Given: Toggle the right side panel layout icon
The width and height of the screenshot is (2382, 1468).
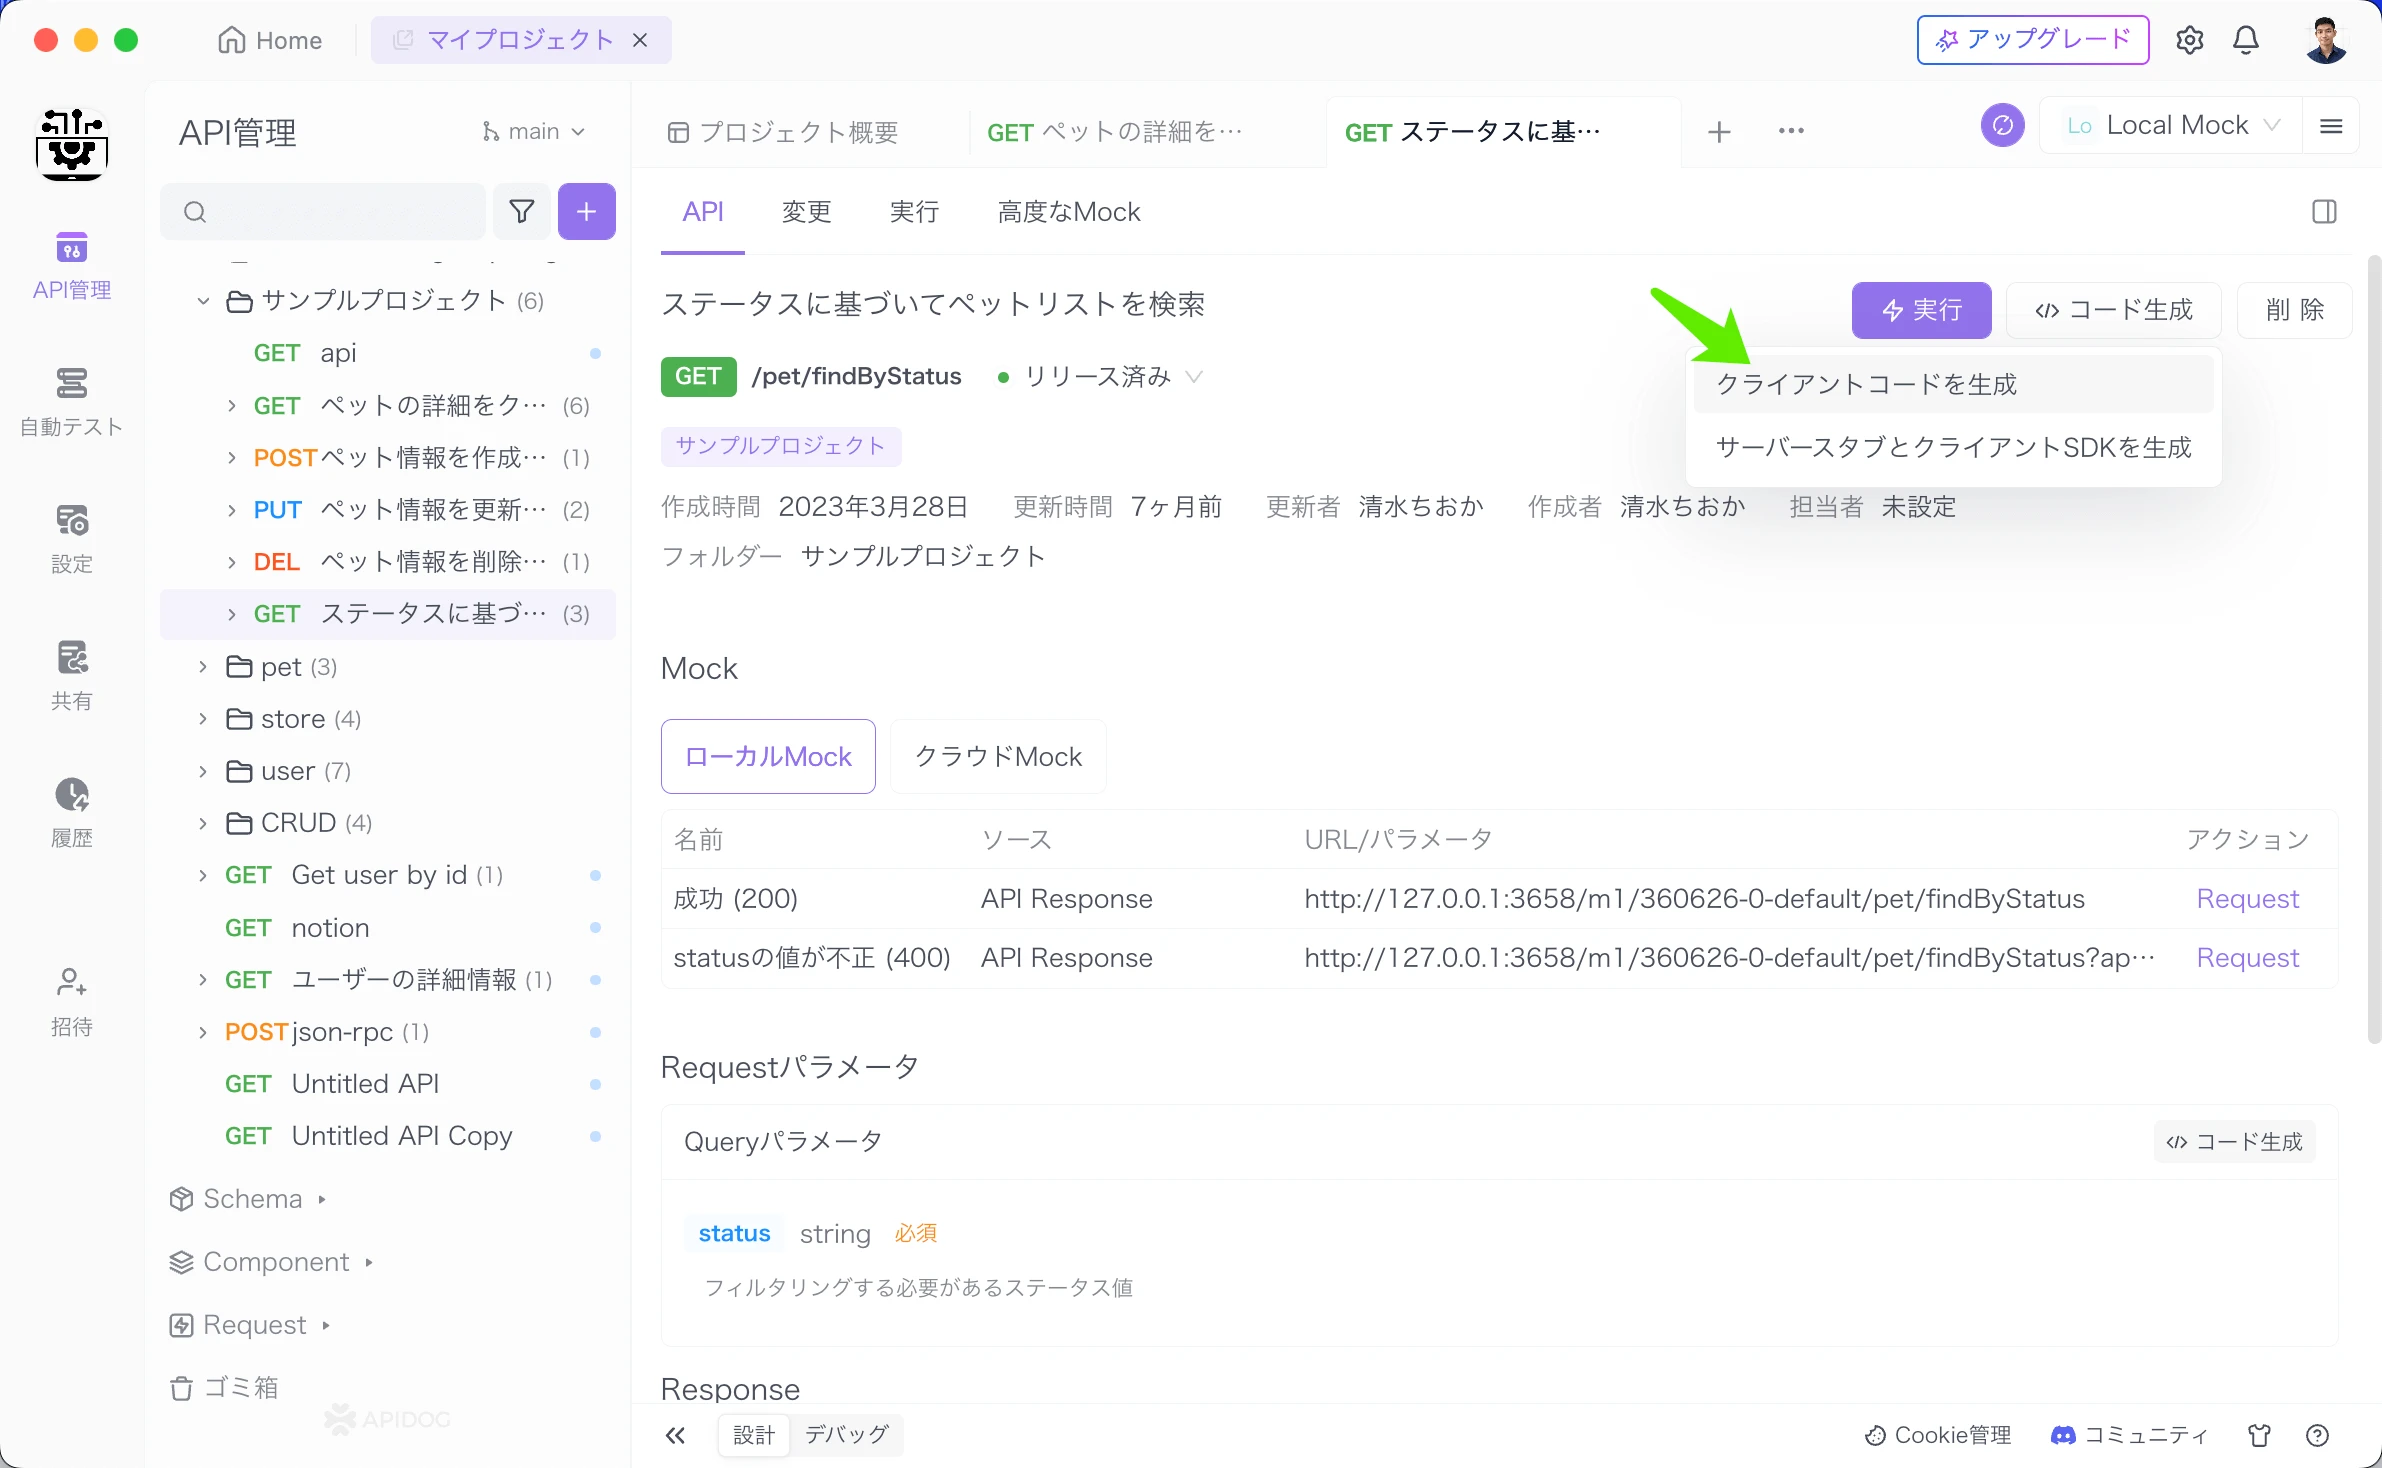Looking at the screenshot, I should (2323, 212).
